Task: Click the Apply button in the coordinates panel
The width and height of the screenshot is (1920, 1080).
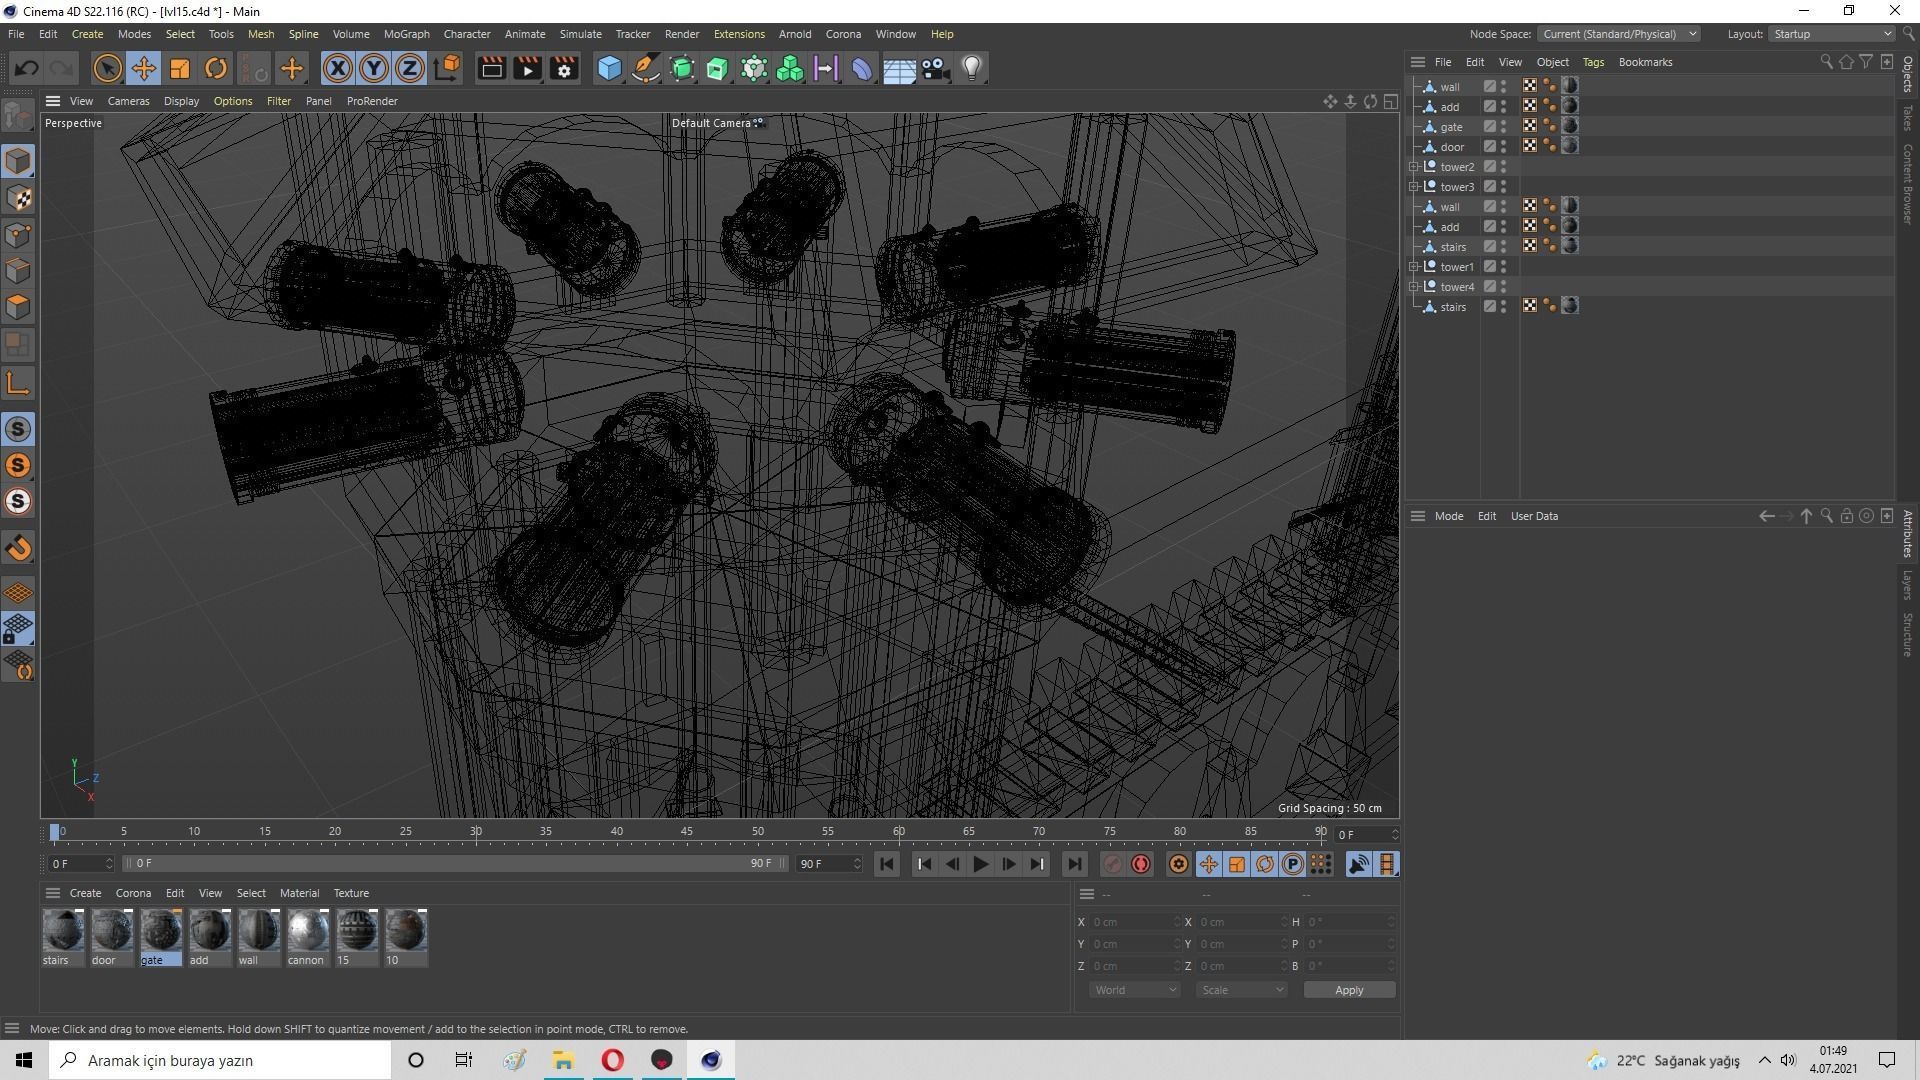Action: (1348, 990)
